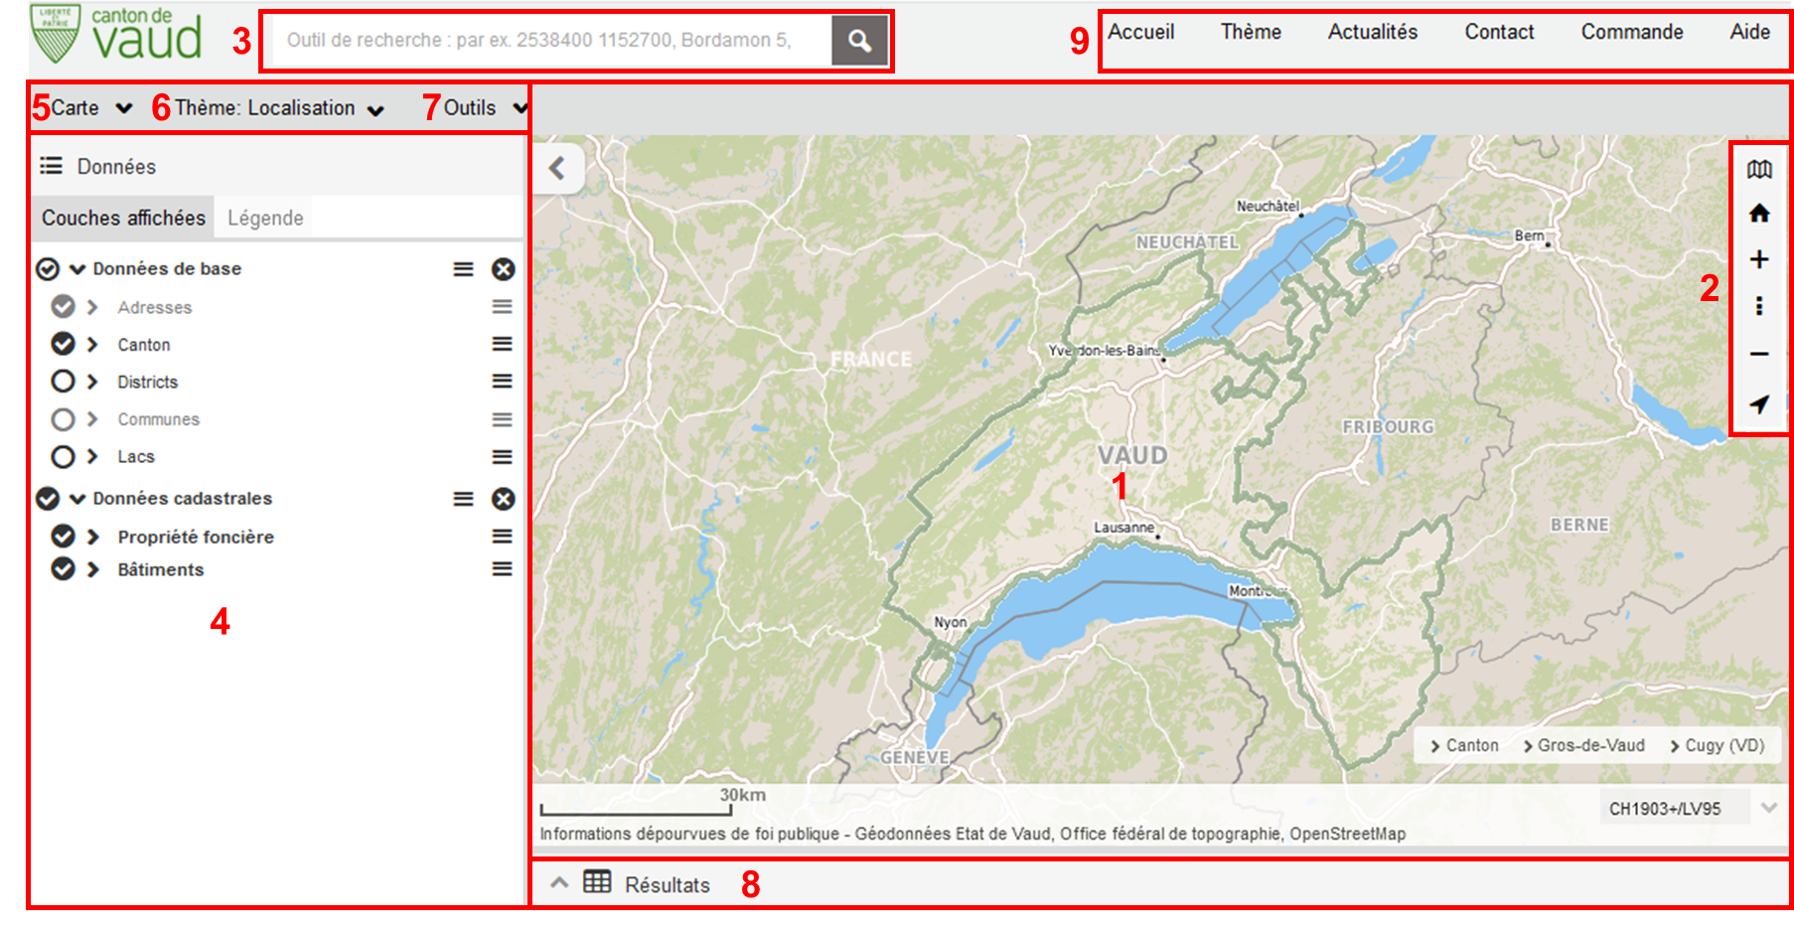Enable the Communes layer
1794x929 pixels.
pos(63,419)
